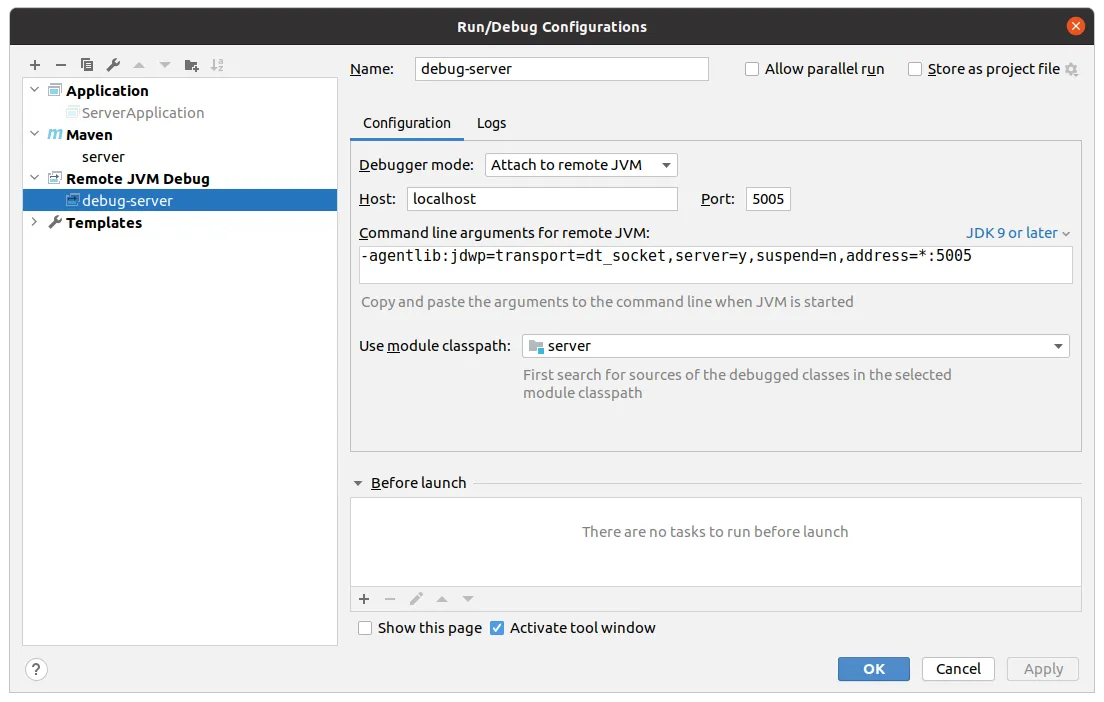This screenshot has height=702, width=1104.
Task: Select the Configuration tab
Action: tap(407, 123)
